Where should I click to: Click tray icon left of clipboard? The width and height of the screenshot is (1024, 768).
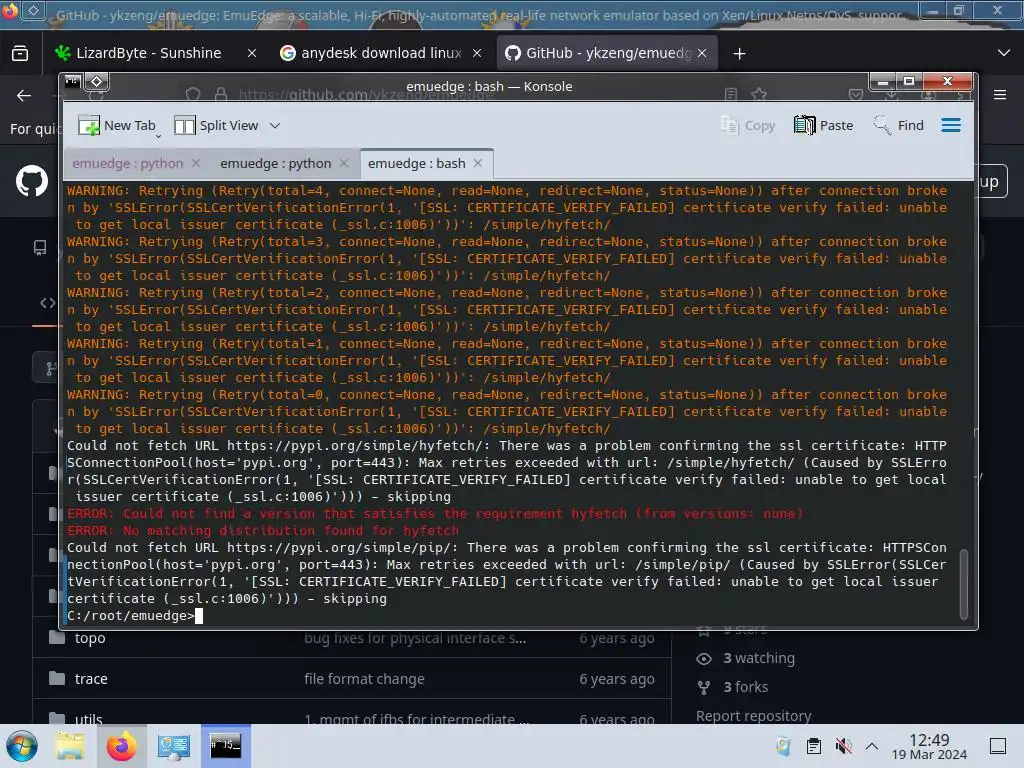(784, 746)
